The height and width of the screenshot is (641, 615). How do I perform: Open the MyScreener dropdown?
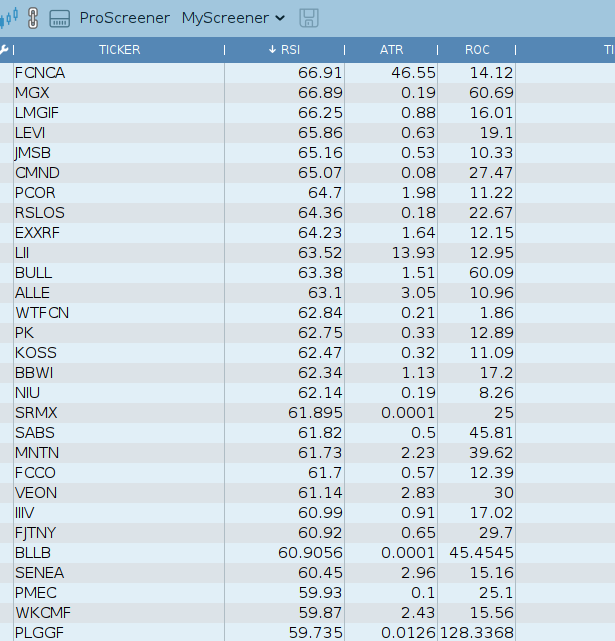click(x=233, y=18)
